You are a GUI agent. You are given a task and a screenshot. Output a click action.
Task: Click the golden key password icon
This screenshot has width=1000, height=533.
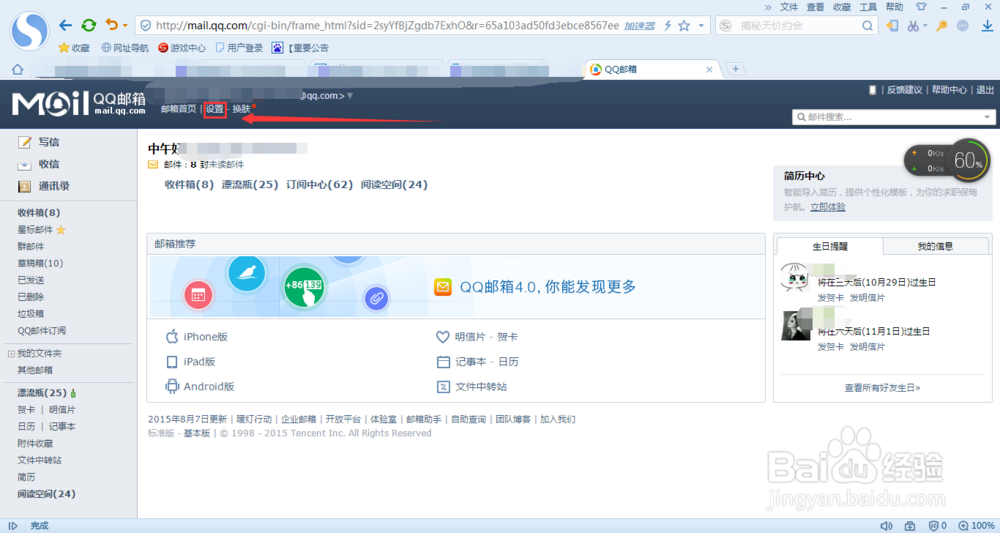(x=941, y=26)
